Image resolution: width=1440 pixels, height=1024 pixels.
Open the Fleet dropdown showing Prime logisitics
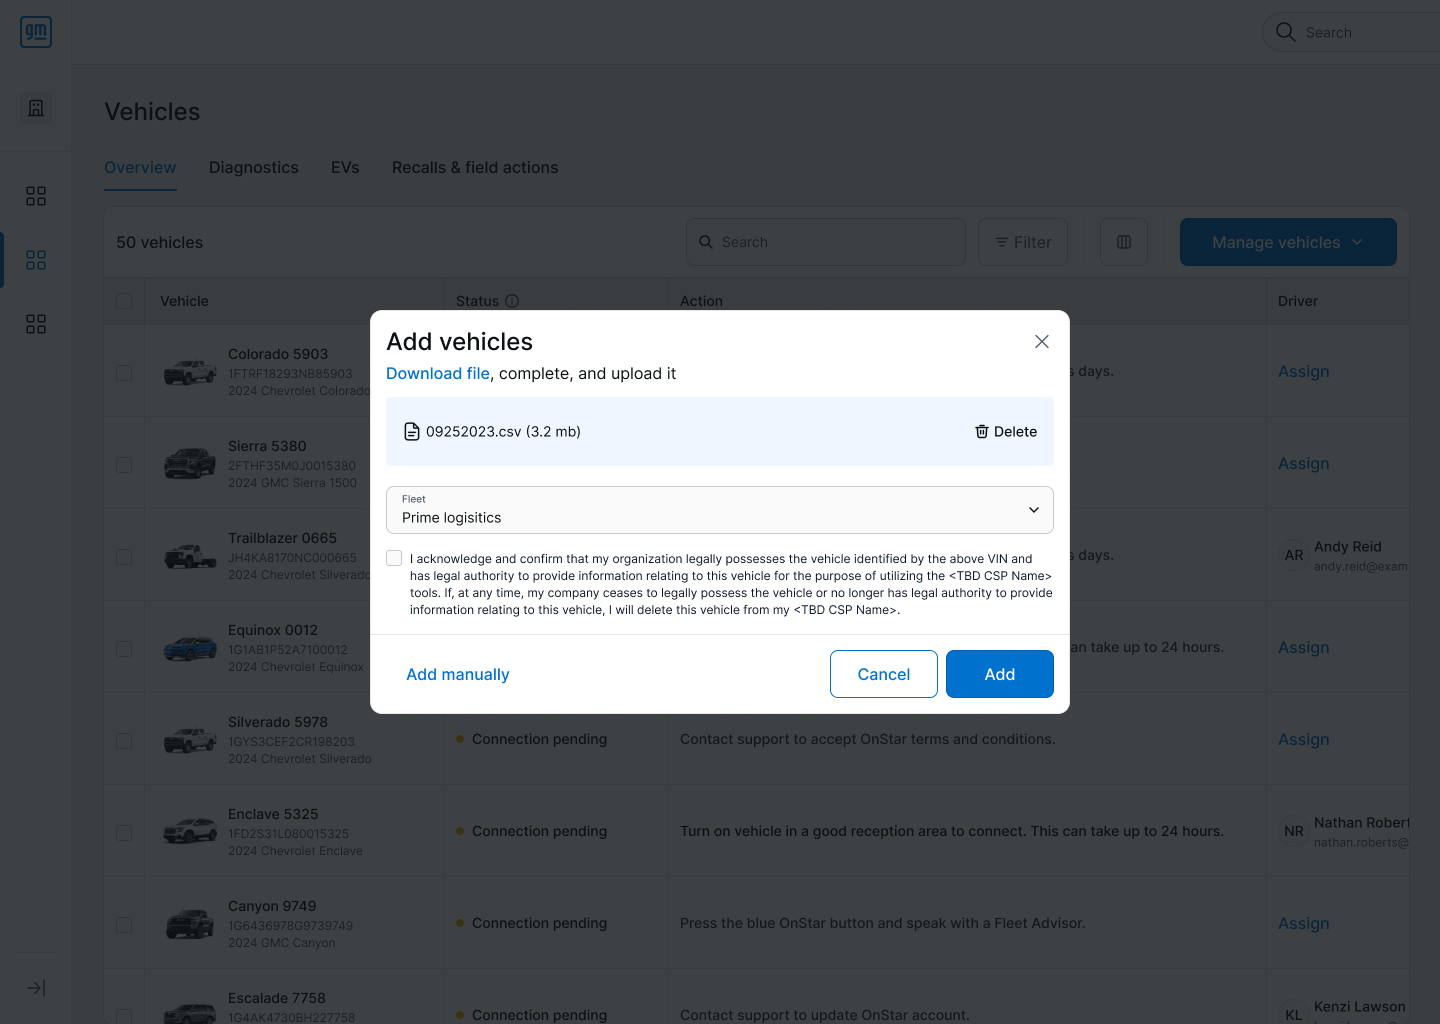[x=720, y=510]
